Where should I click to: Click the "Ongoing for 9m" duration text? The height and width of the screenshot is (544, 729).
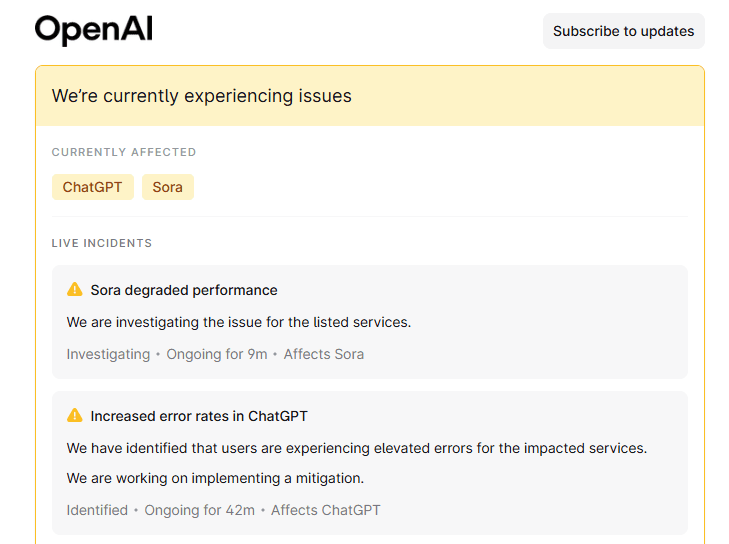coord(217,354)
